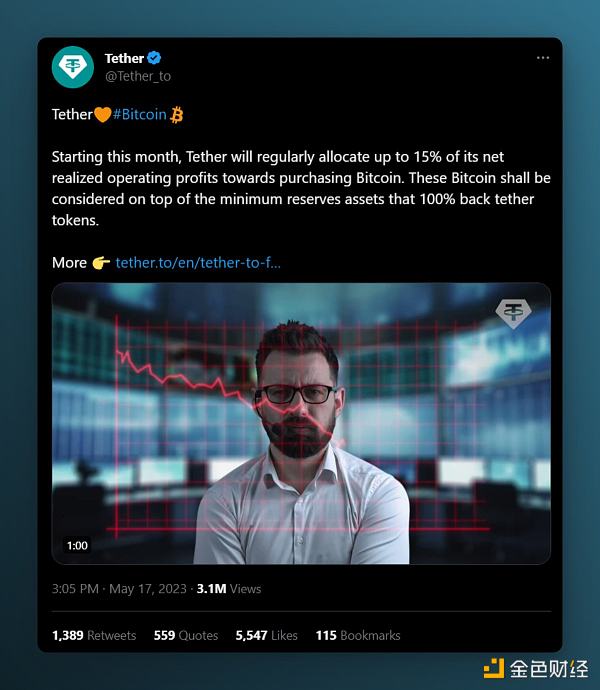This screenshot has height=690, width=600.
Task: Click the Tether watermark logo in video
Action: pos(513,314)
